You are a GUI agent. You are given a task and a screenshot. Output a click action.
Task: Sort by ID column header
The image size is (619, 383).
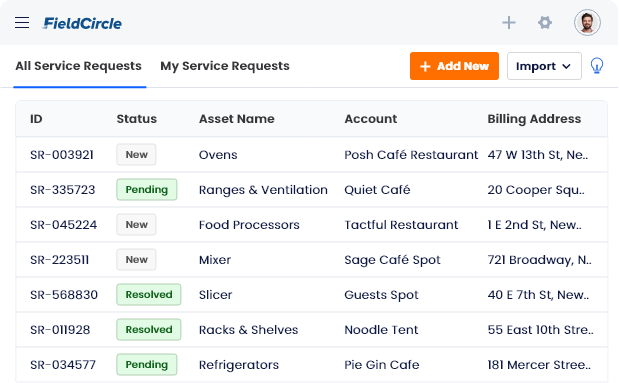[36, 119]
